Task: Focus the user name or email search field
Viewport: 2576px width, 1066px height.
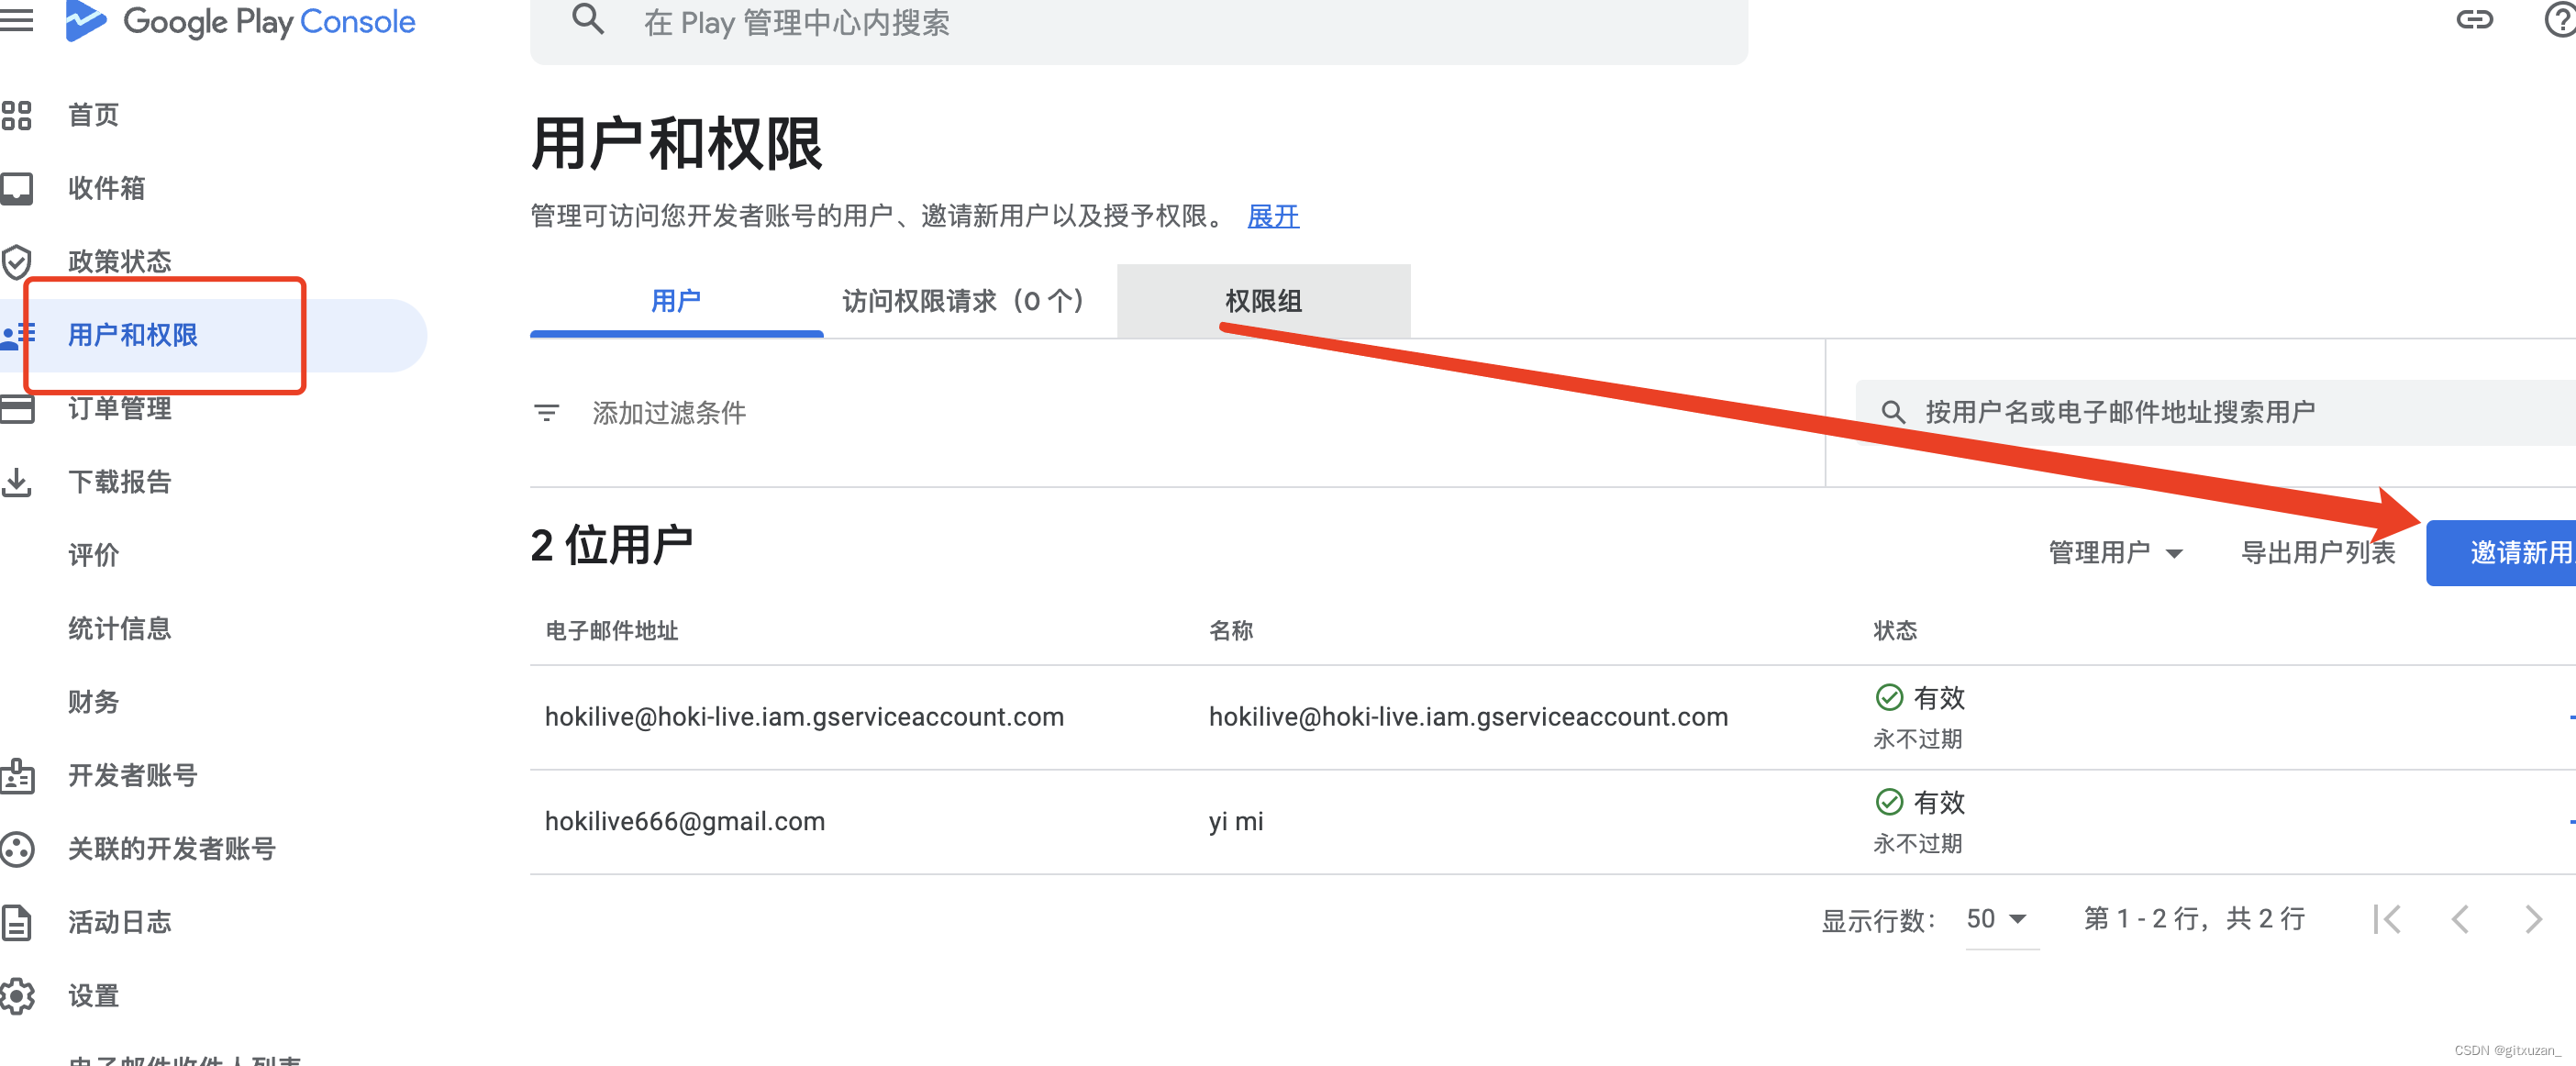Action: 2215,412
